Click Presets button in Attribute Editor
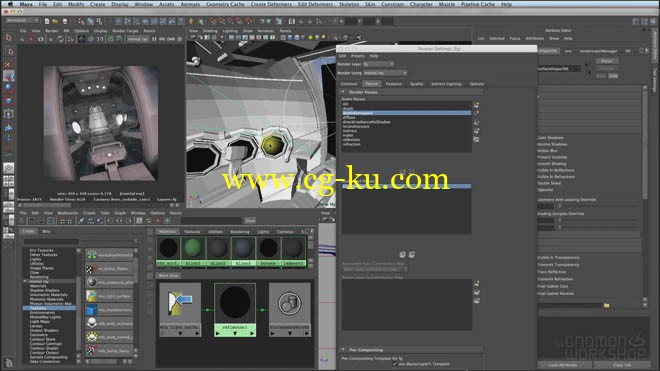660x371 pixels. (x=607, y=68)
